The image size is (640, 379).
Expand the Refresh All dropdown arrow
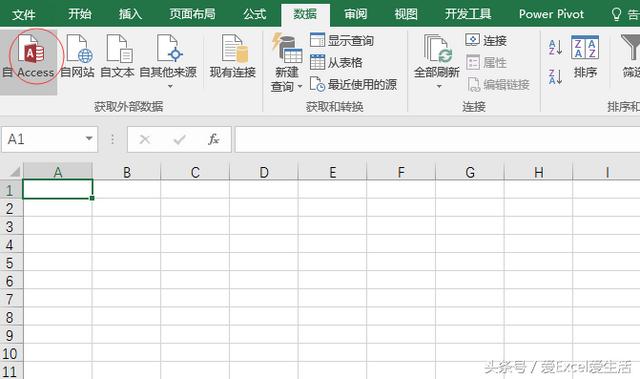439,86
